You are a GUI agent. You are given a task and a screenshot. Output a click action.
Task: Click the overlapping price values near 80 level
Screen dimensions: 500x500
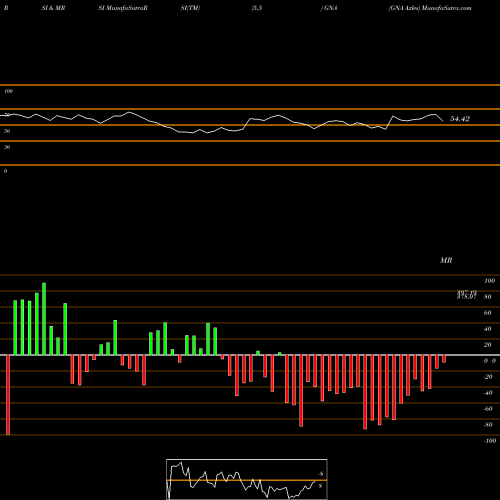[467, 295]
